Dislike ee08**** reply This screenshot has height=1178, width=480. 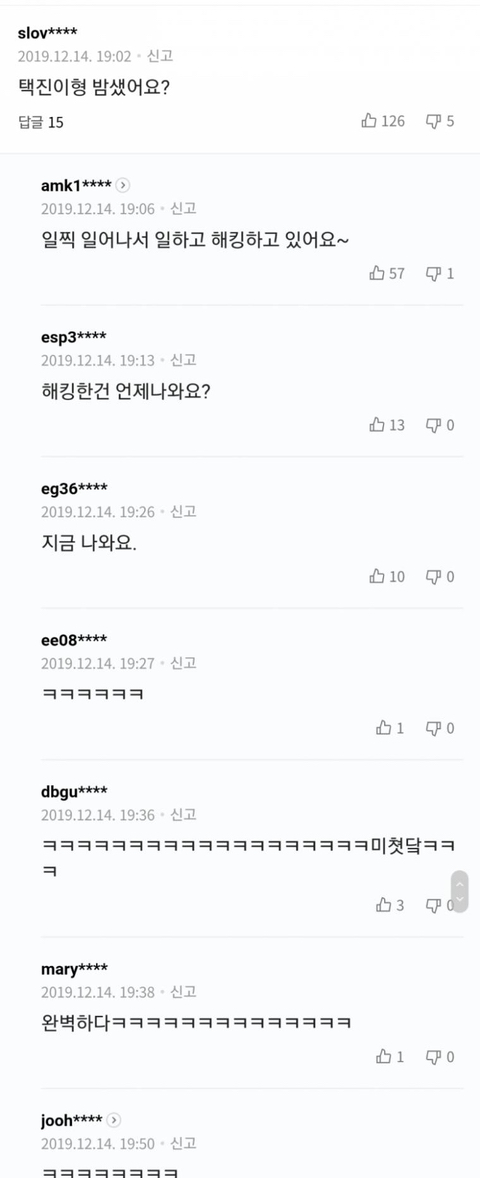tap(440, 728)
